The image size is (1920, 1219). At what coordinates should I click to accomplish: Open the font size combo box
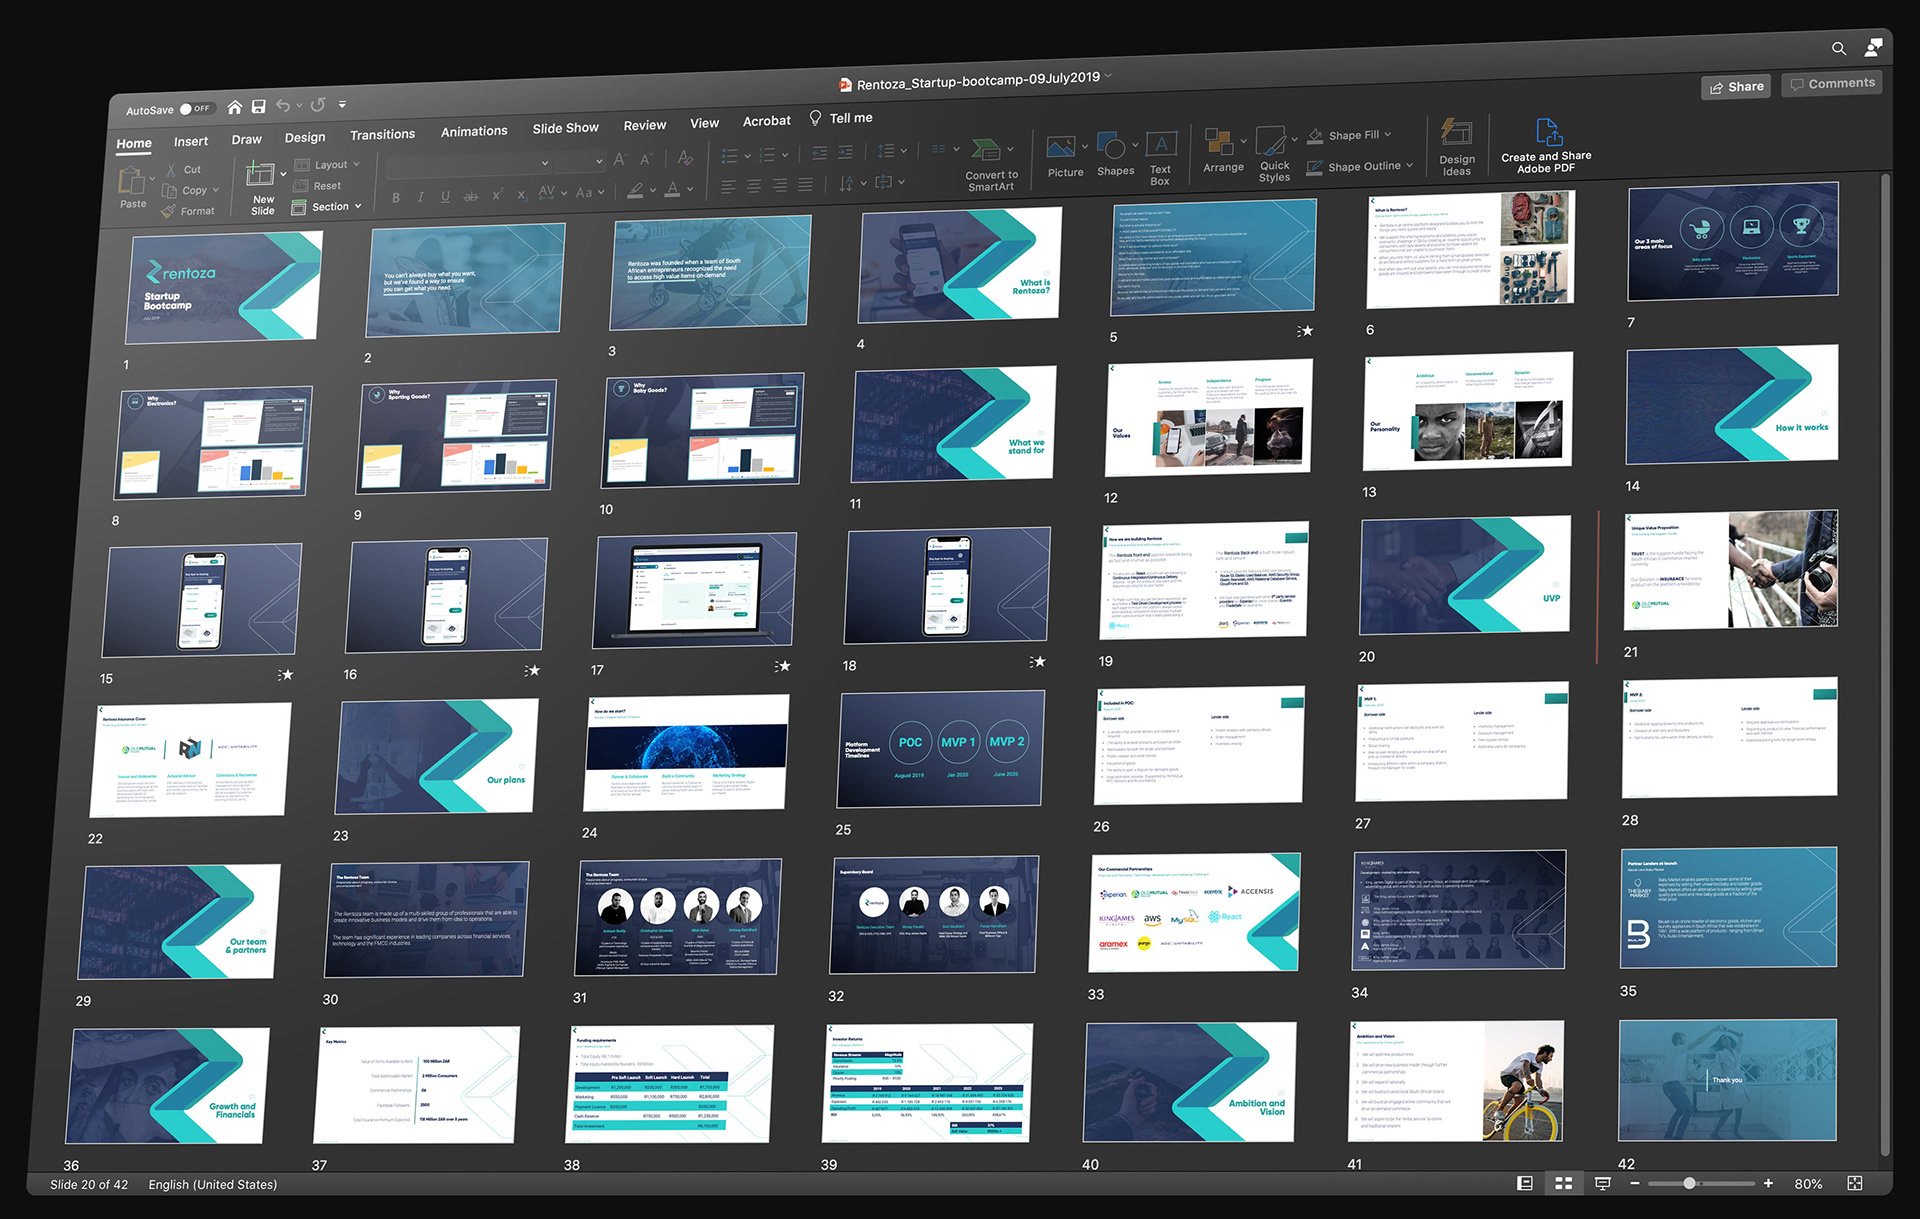[581, 161]
